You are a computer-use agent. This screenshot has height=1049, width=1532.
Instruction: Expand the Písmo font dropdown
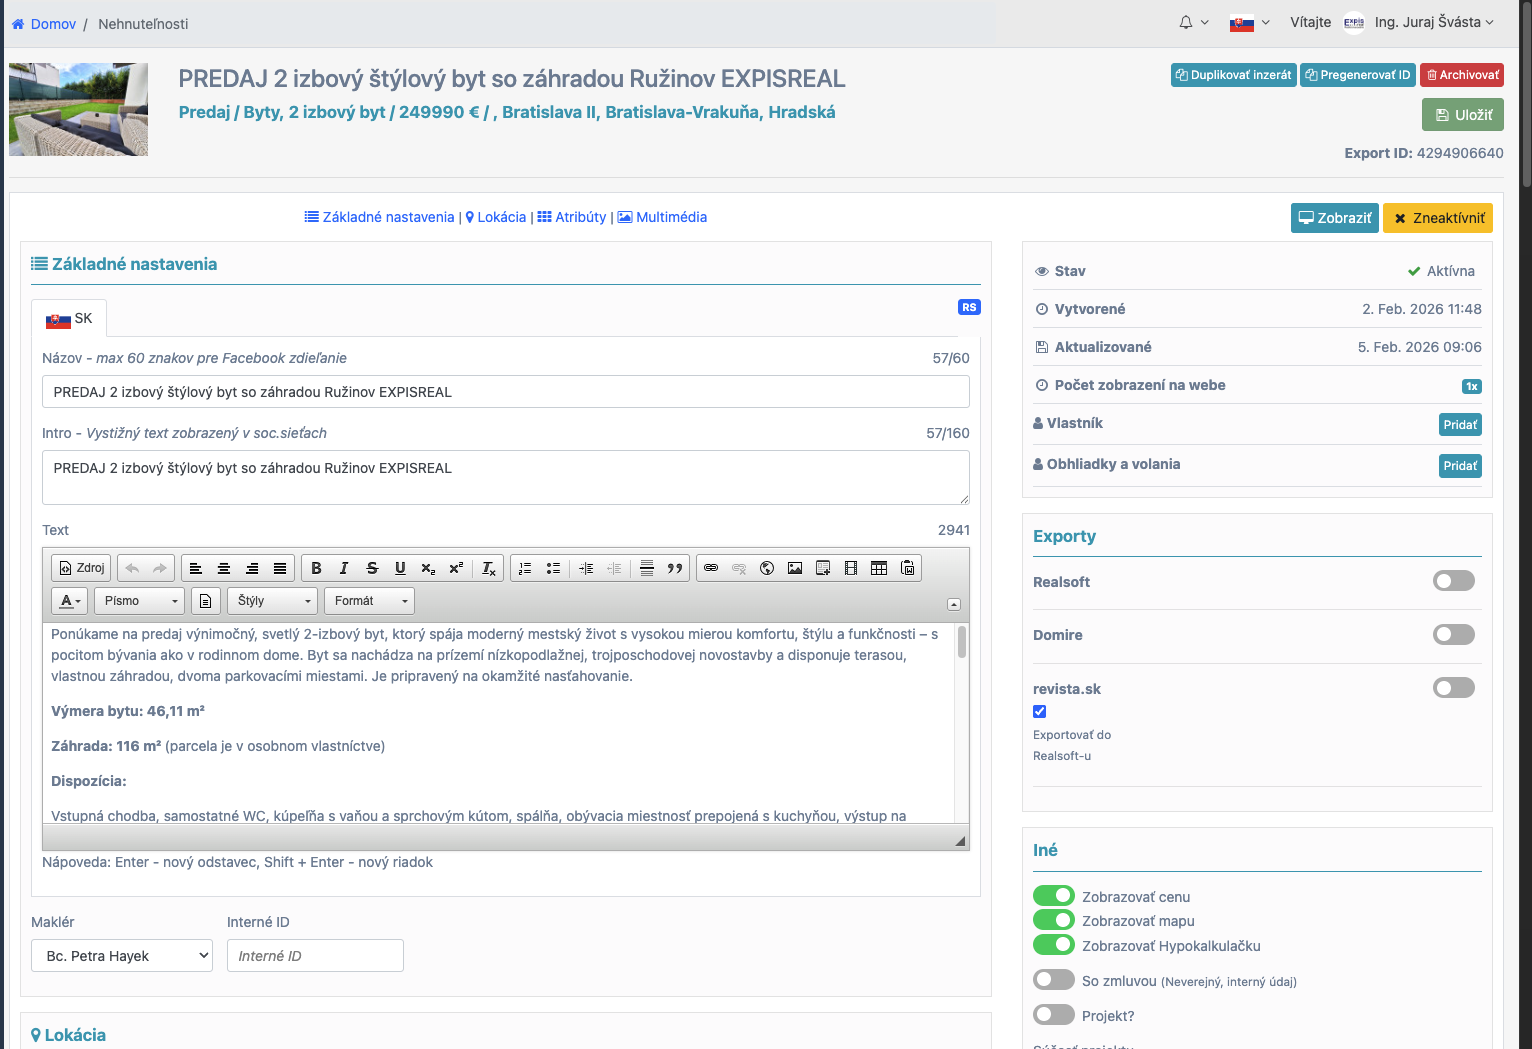pyautogui.click(x=142, y=601)
